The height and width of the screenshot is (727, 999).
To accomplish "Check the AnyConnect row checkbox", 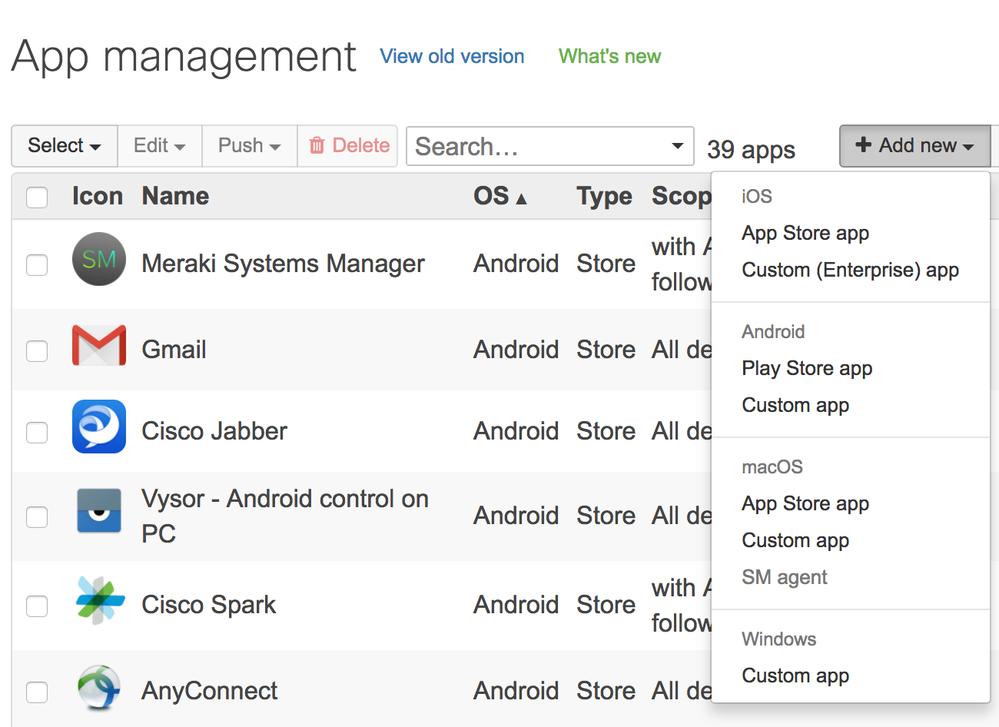I will pos(37,692).
